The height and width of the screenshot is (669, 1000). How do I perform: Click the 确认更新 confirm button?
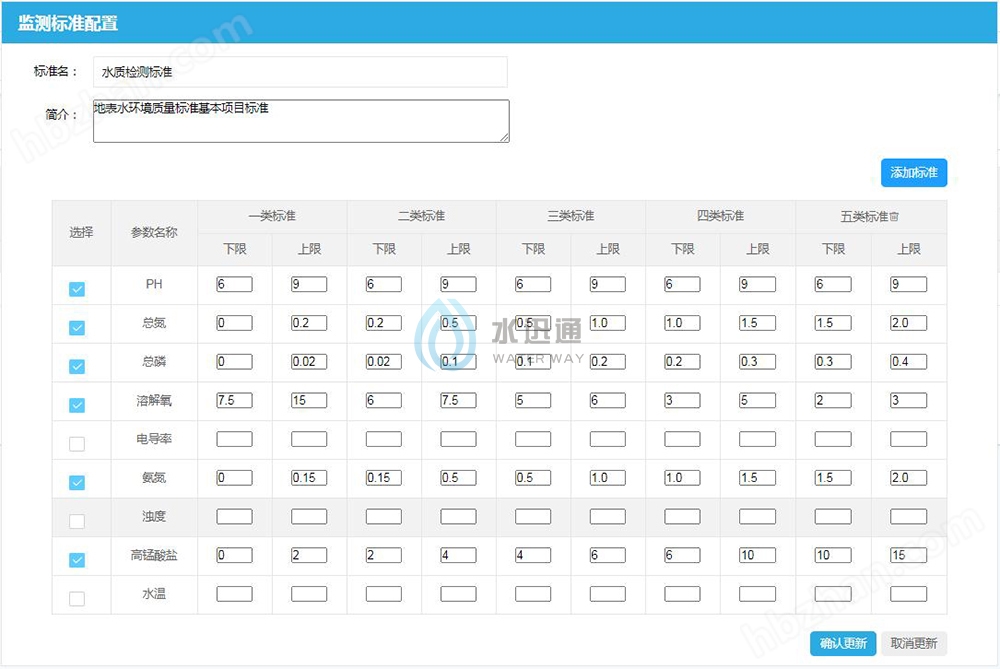(843, 643)
